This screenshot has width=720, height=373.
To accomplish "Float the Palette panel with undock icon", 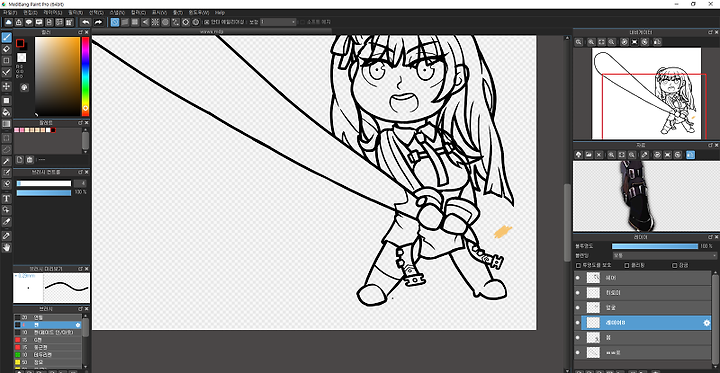I will tap(80, 123).
